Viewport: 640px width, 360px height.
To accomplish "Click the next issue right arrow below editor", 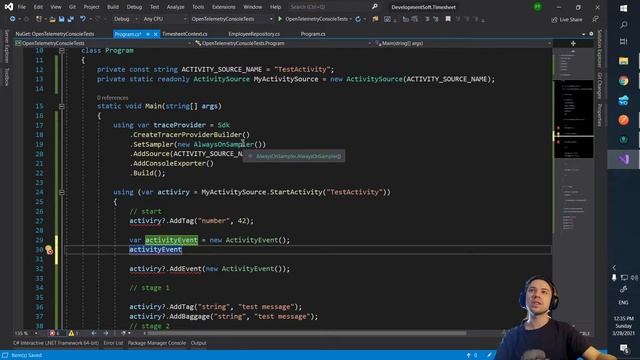I will 106,333.
